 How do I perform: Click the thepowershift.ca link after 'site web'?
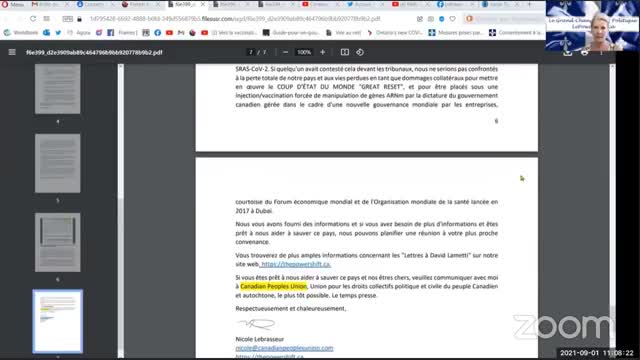pos(296,264)
